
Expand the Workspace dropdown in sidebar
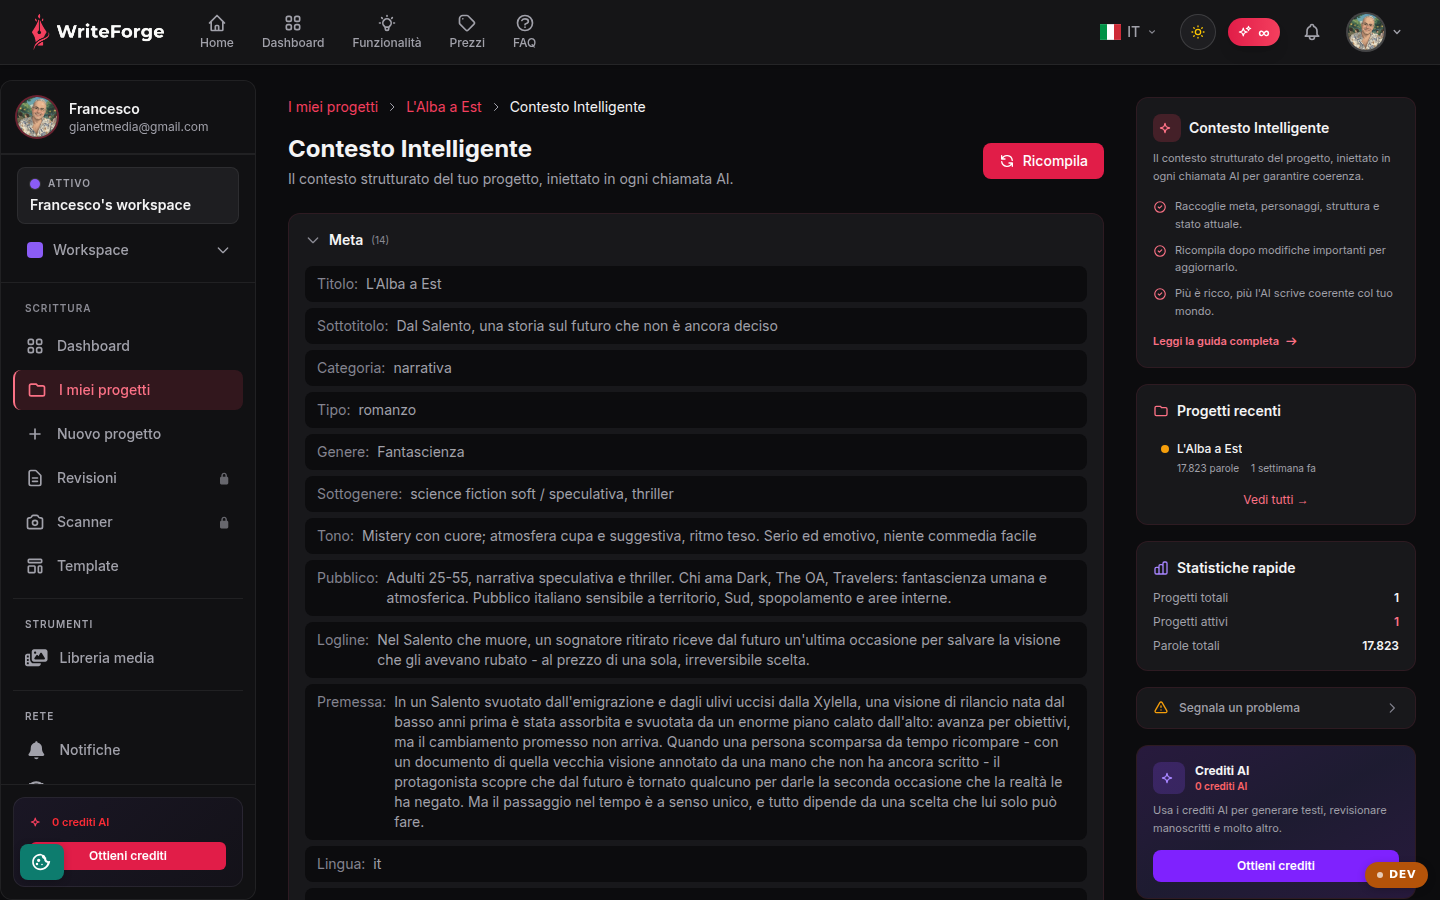(128, 250)
